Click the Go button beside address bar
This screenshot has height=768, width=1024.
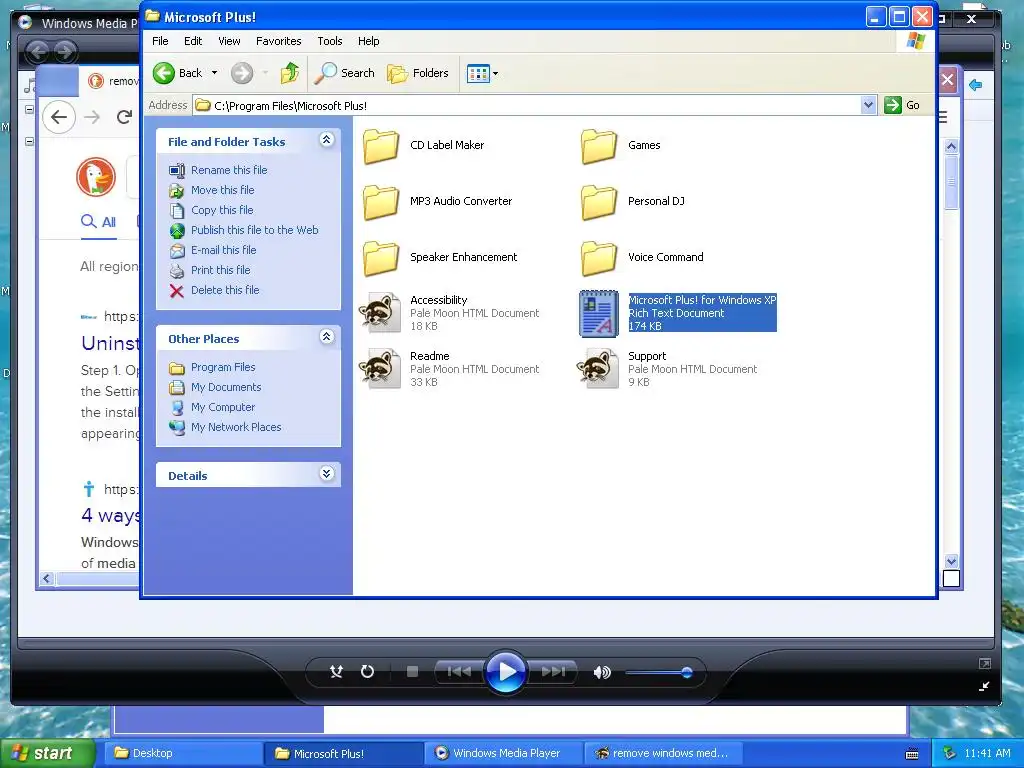tap(902, 105)
